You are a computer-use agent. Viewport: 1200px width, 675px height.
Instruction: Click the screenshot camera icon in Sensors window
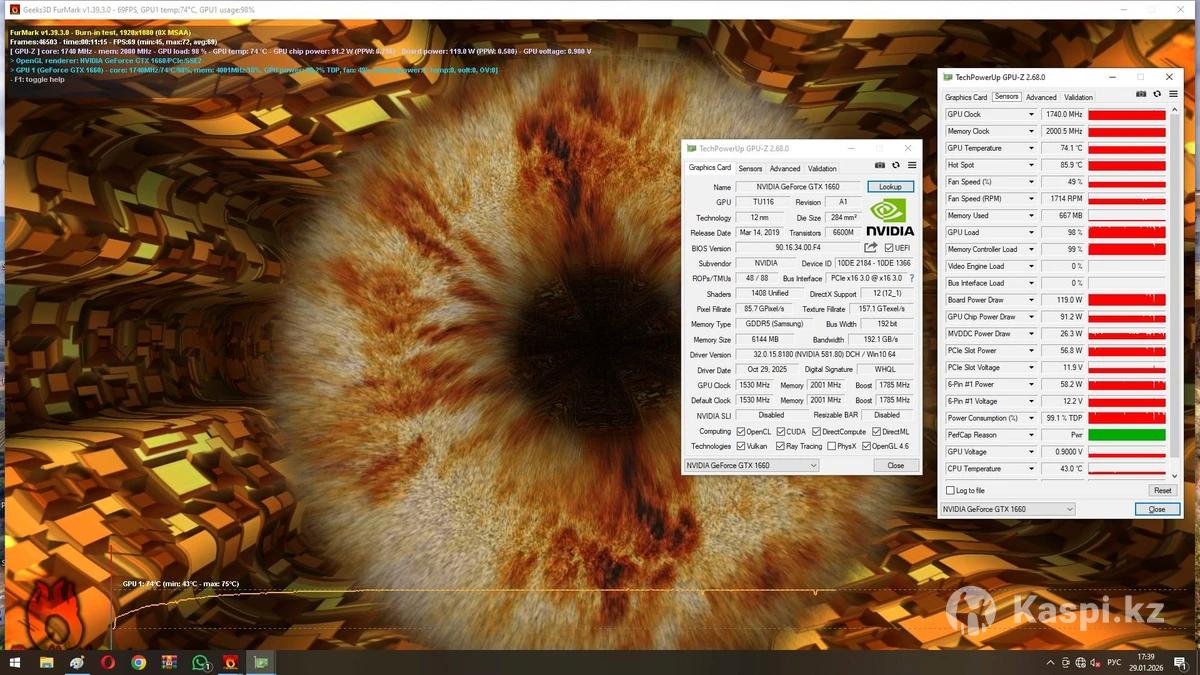tap(1141, 94)
